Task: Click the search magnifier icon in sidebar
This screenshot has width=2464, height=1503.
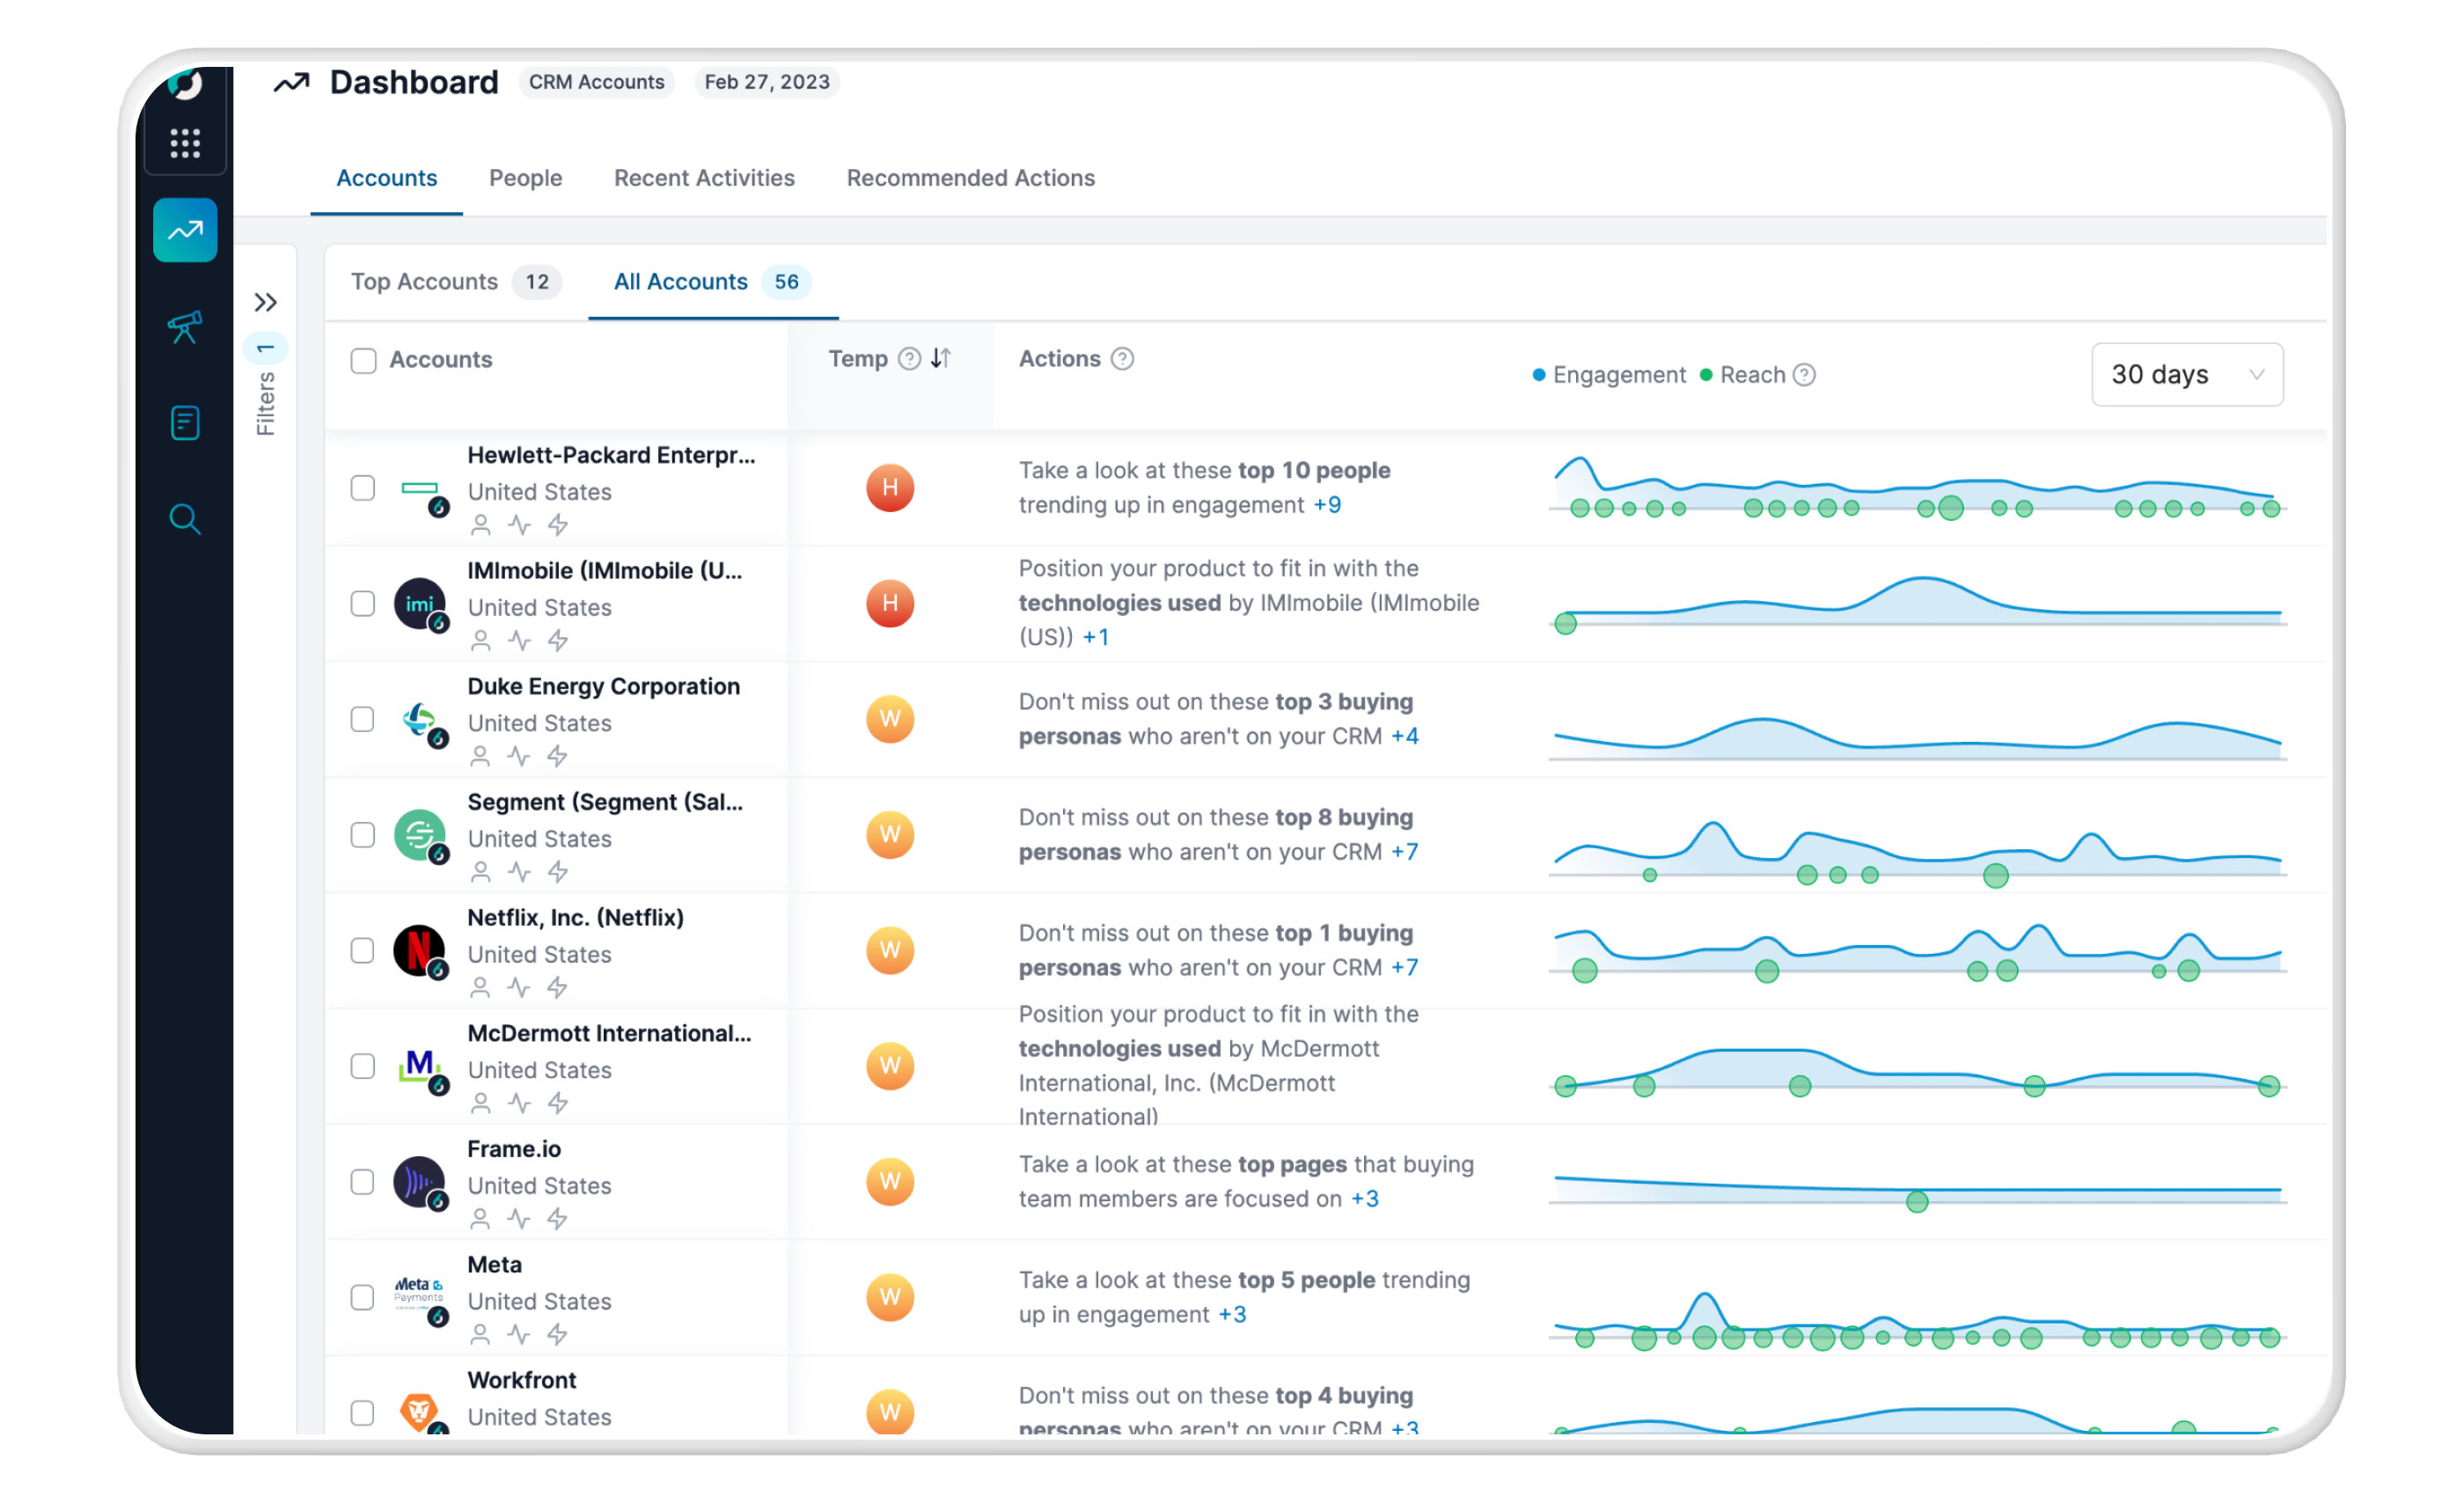Action: click(185, 519)
